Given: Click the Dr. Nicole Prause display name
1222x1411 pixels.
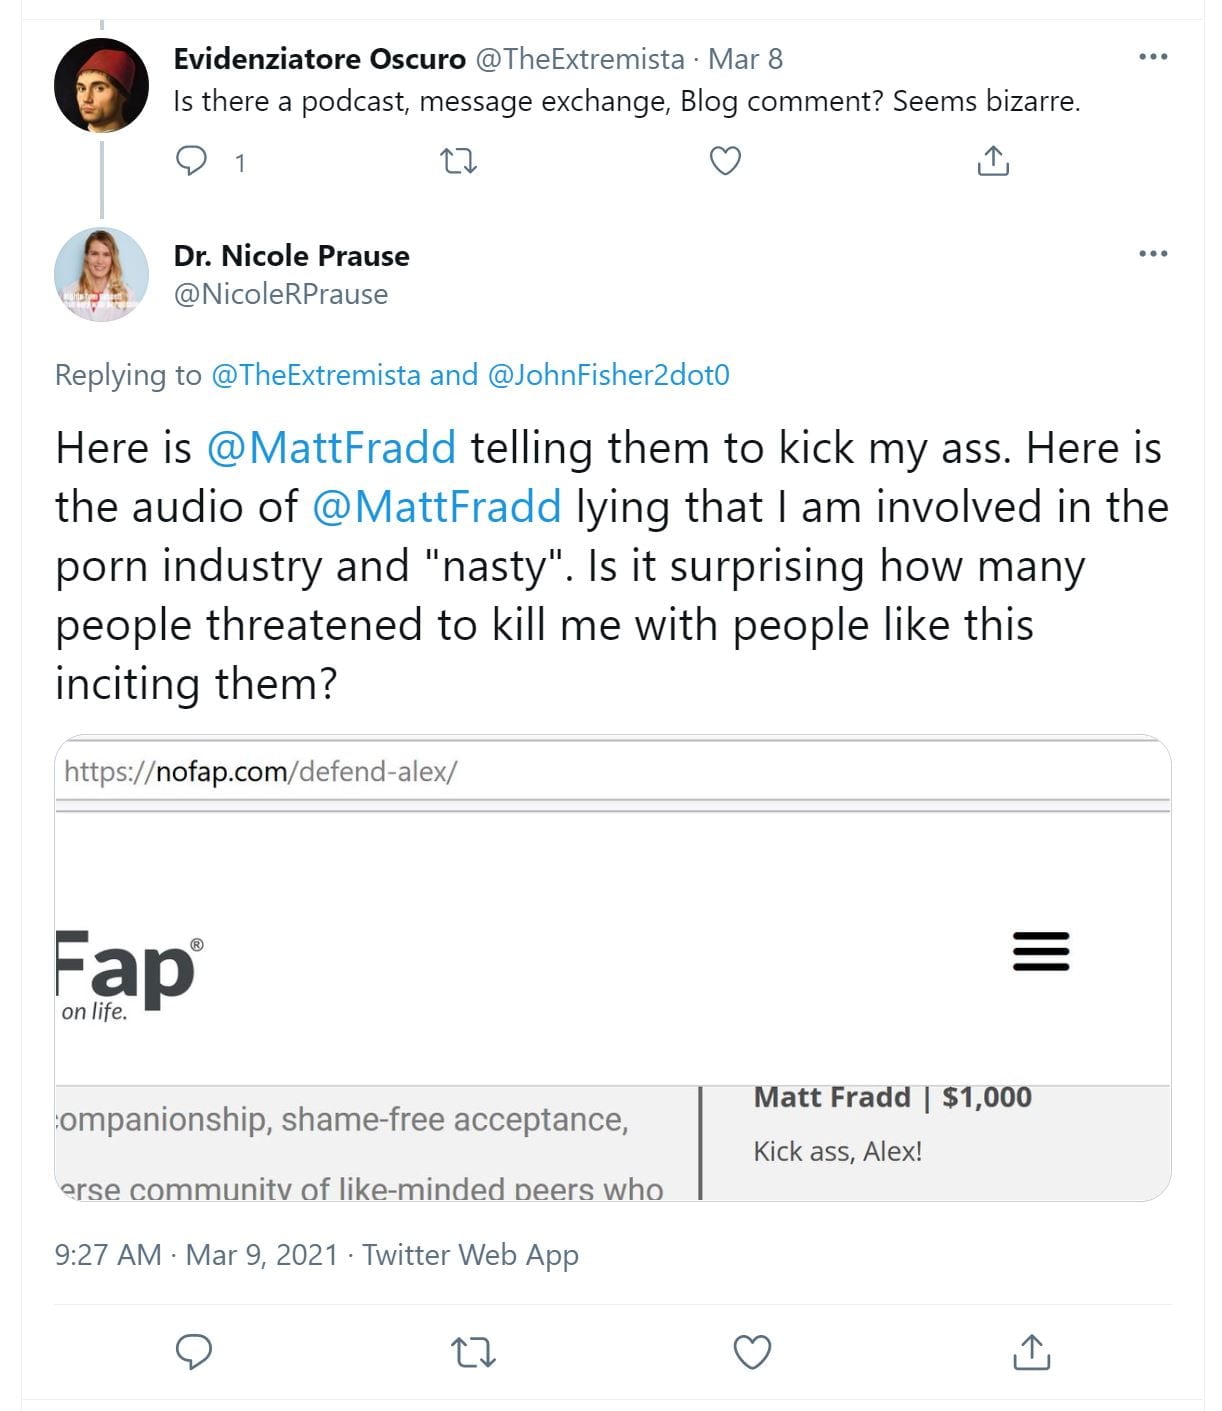Looking at the screenshot, I should coord(291,256).
